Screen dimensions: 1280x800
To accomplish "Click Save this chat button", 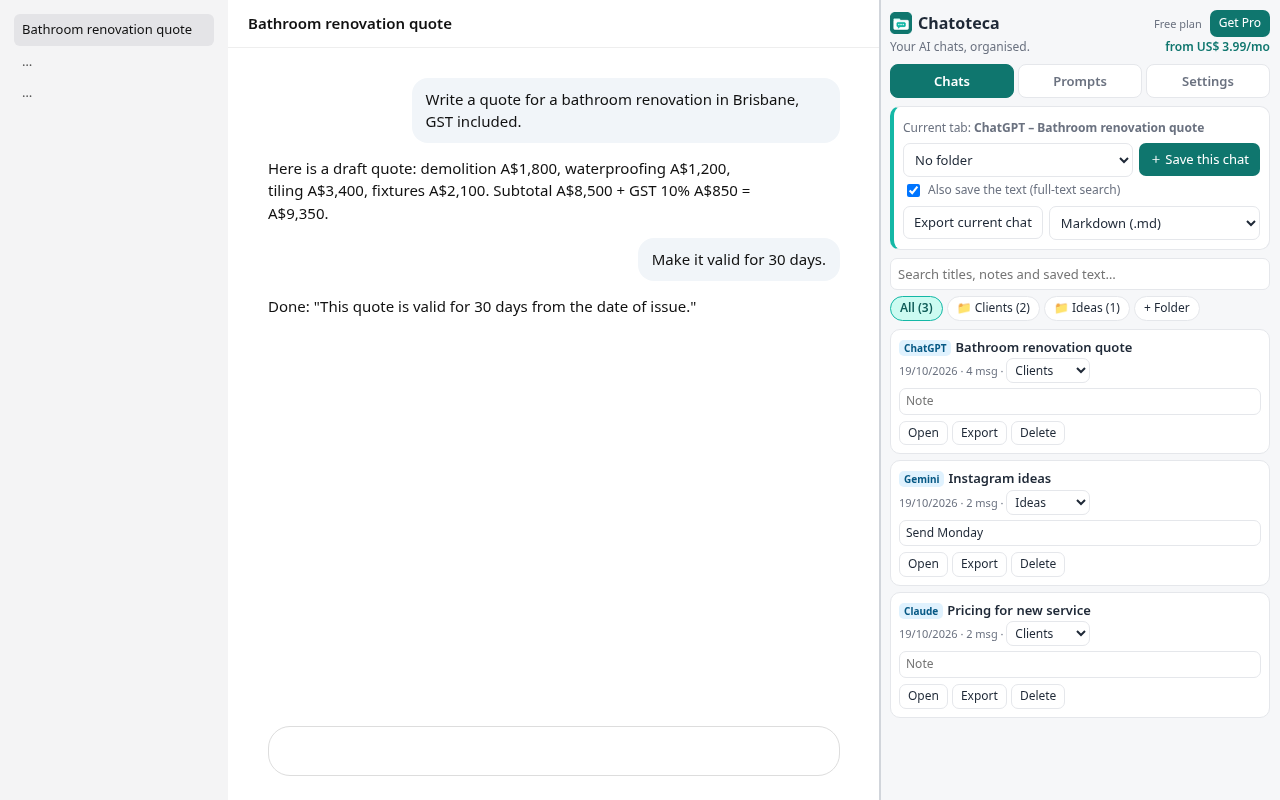I will tap(1199, 160).
